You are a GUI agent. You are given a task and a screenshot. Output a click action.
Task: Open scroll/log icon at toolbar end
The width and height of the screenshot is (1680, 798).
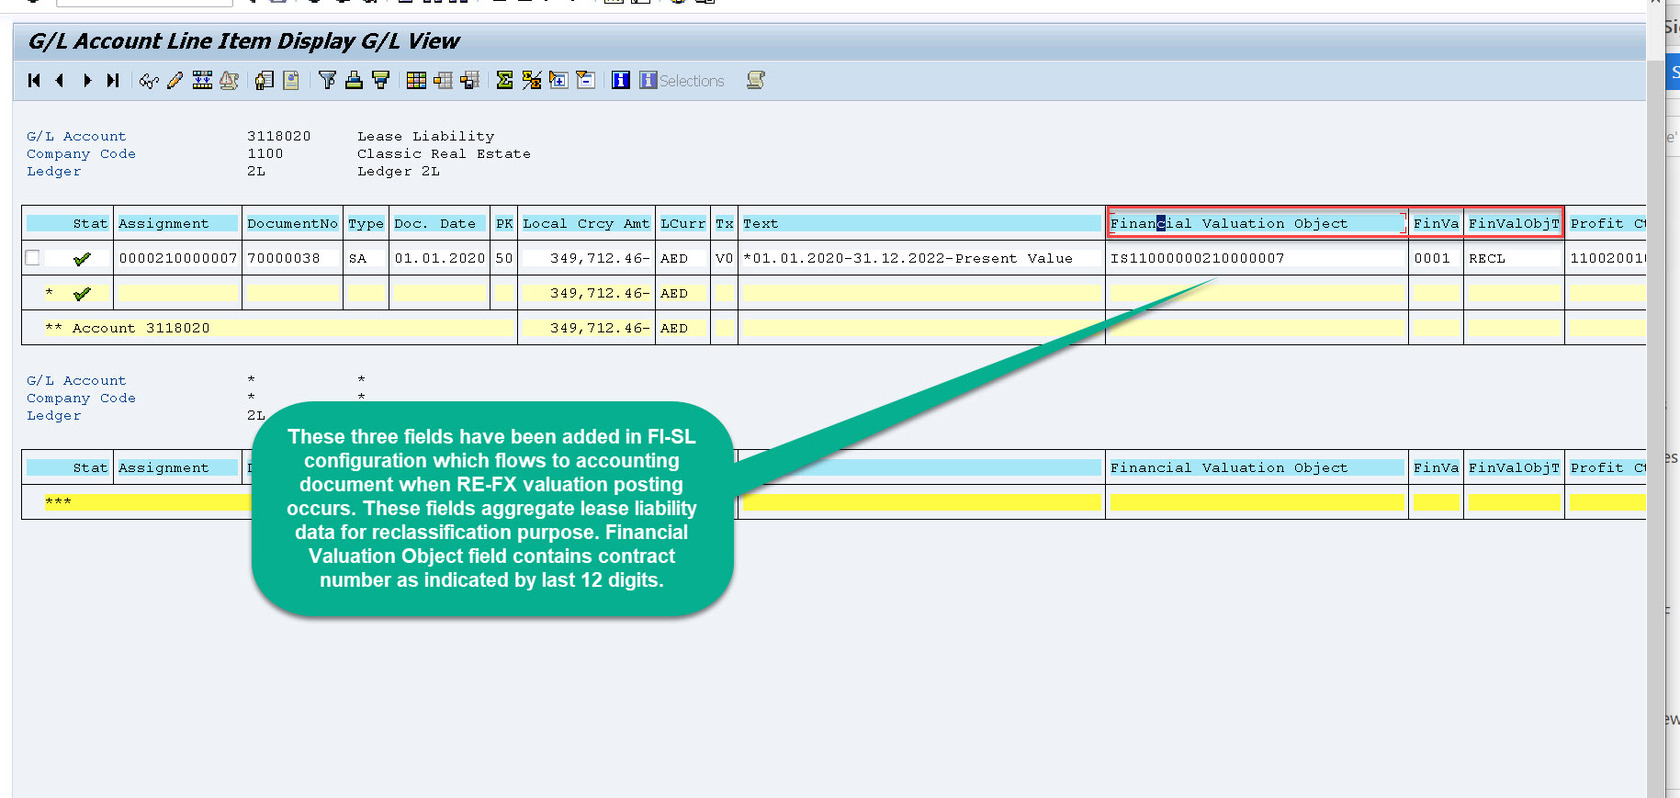tap(756, 81)
